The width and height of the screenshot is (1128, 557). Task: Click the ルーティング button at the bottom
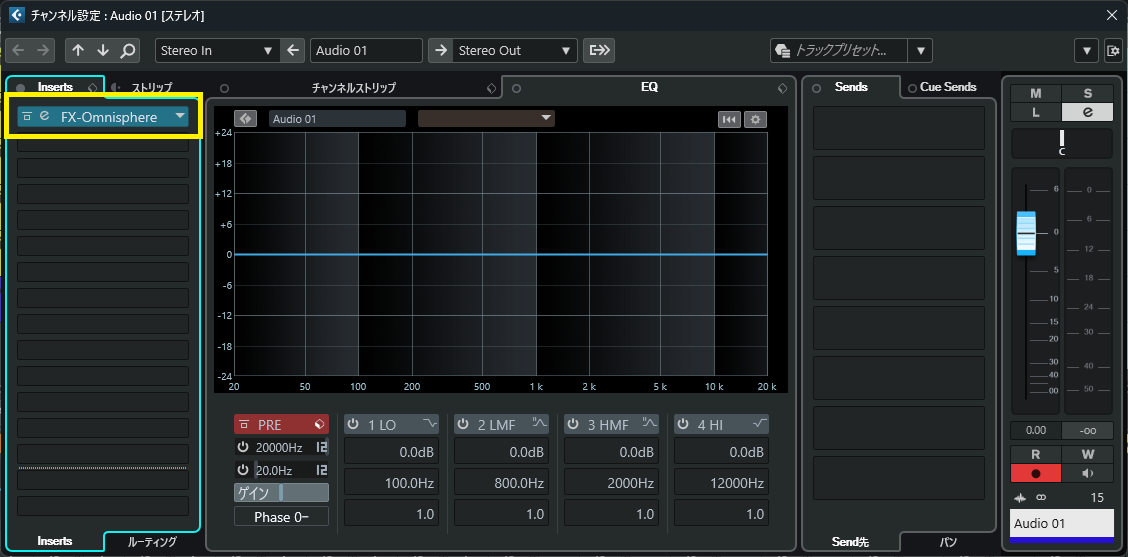point(152,542)
